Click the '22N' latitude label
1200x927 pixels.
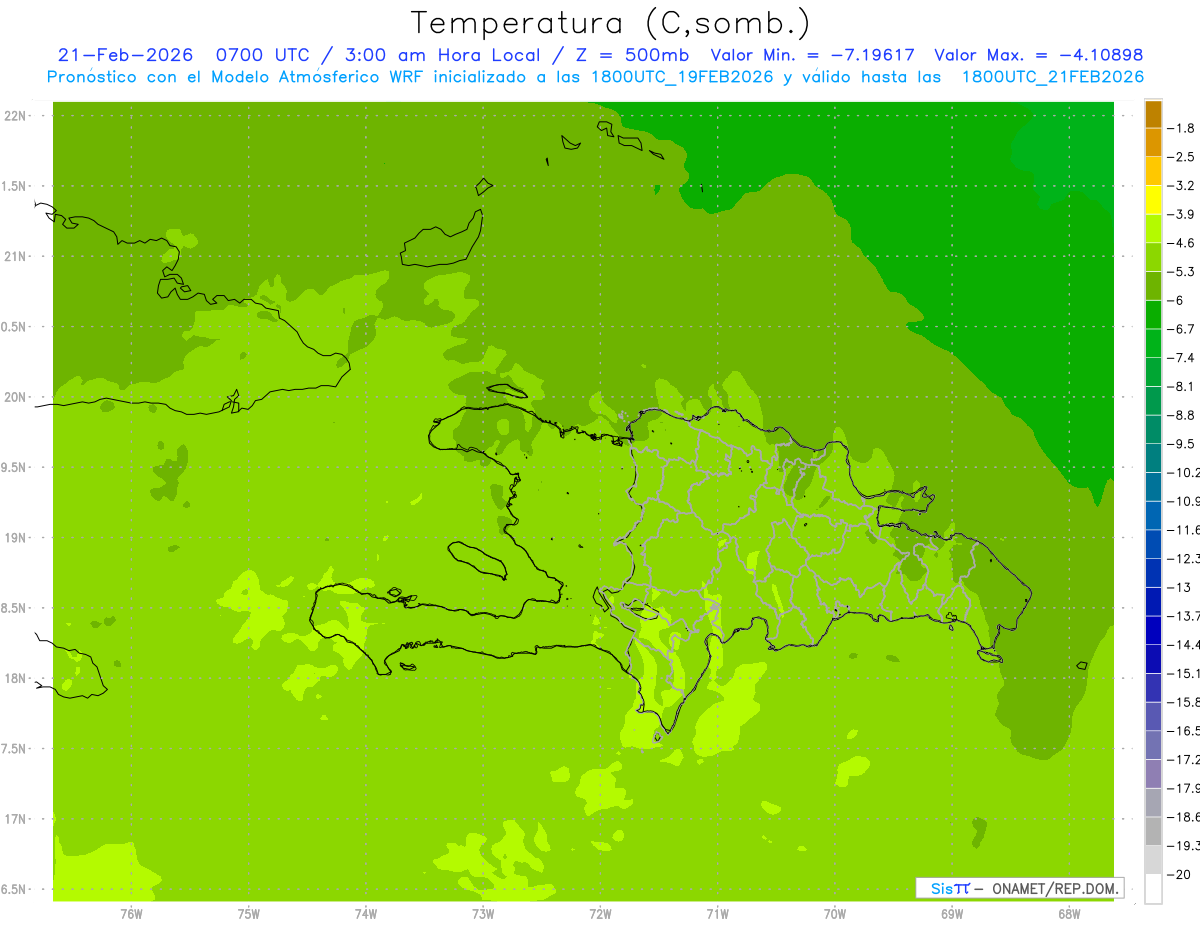[17, 116]
